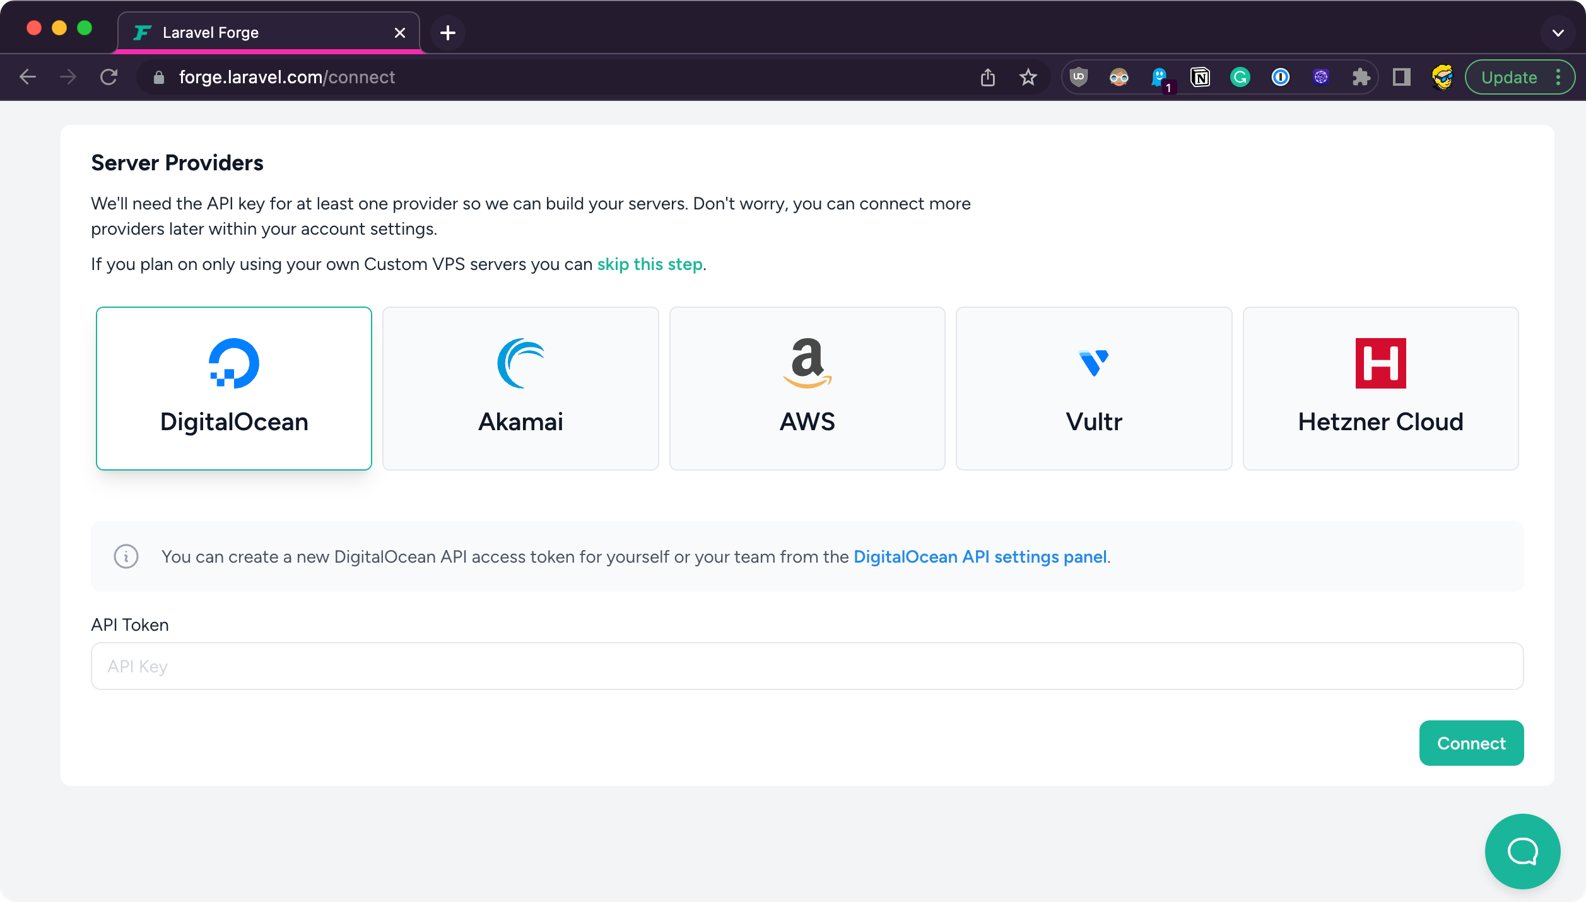Open the Update menu three dots

pyautogui.click(x=1558, y=77)
